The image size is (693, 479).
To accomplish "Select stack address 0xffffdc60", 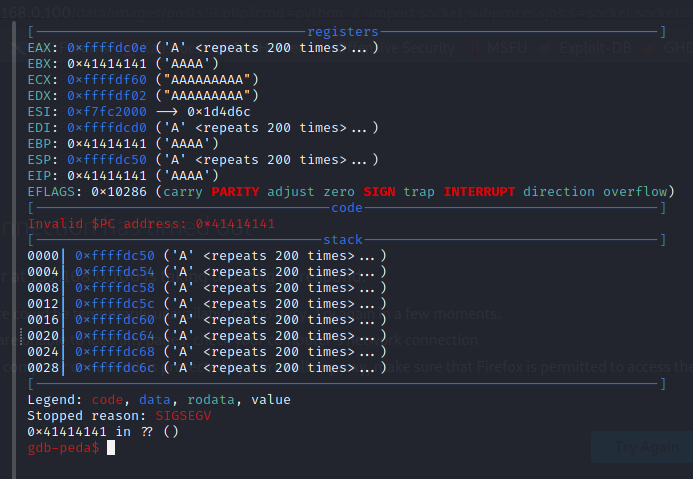I will pos(114,320).
